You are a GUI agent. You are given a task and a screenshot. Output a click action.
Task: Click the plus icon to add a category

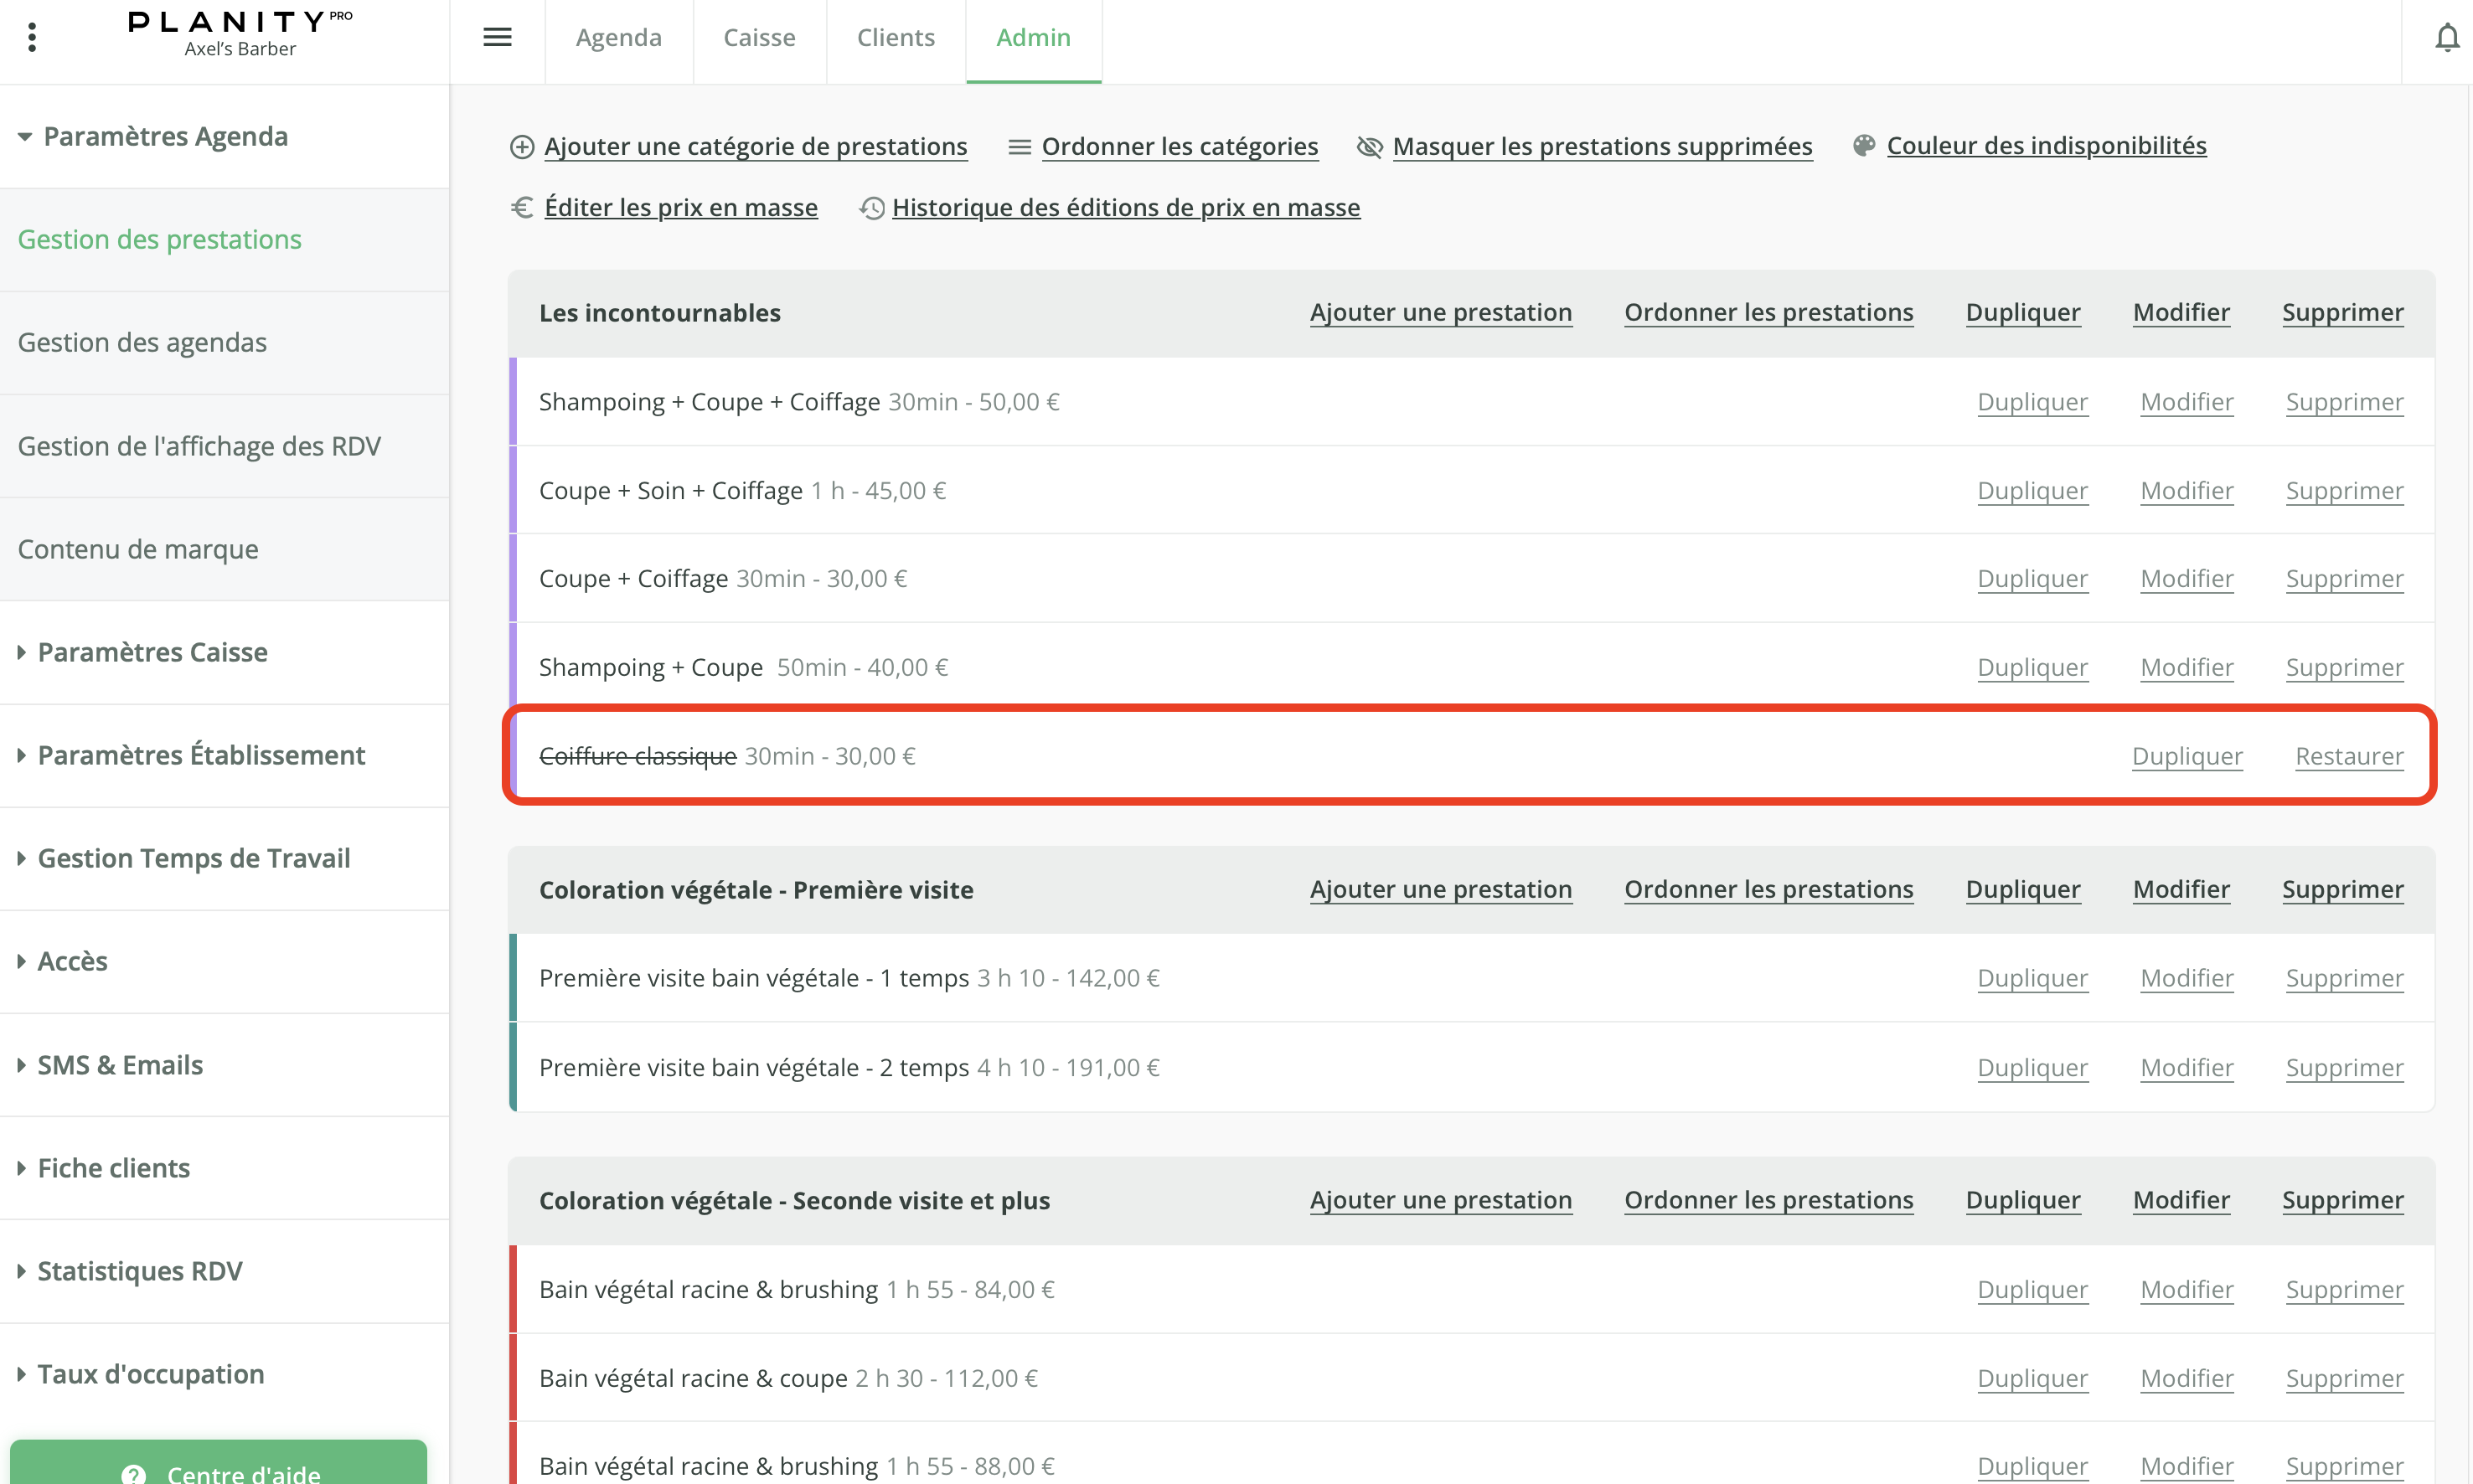click(522, 147)
